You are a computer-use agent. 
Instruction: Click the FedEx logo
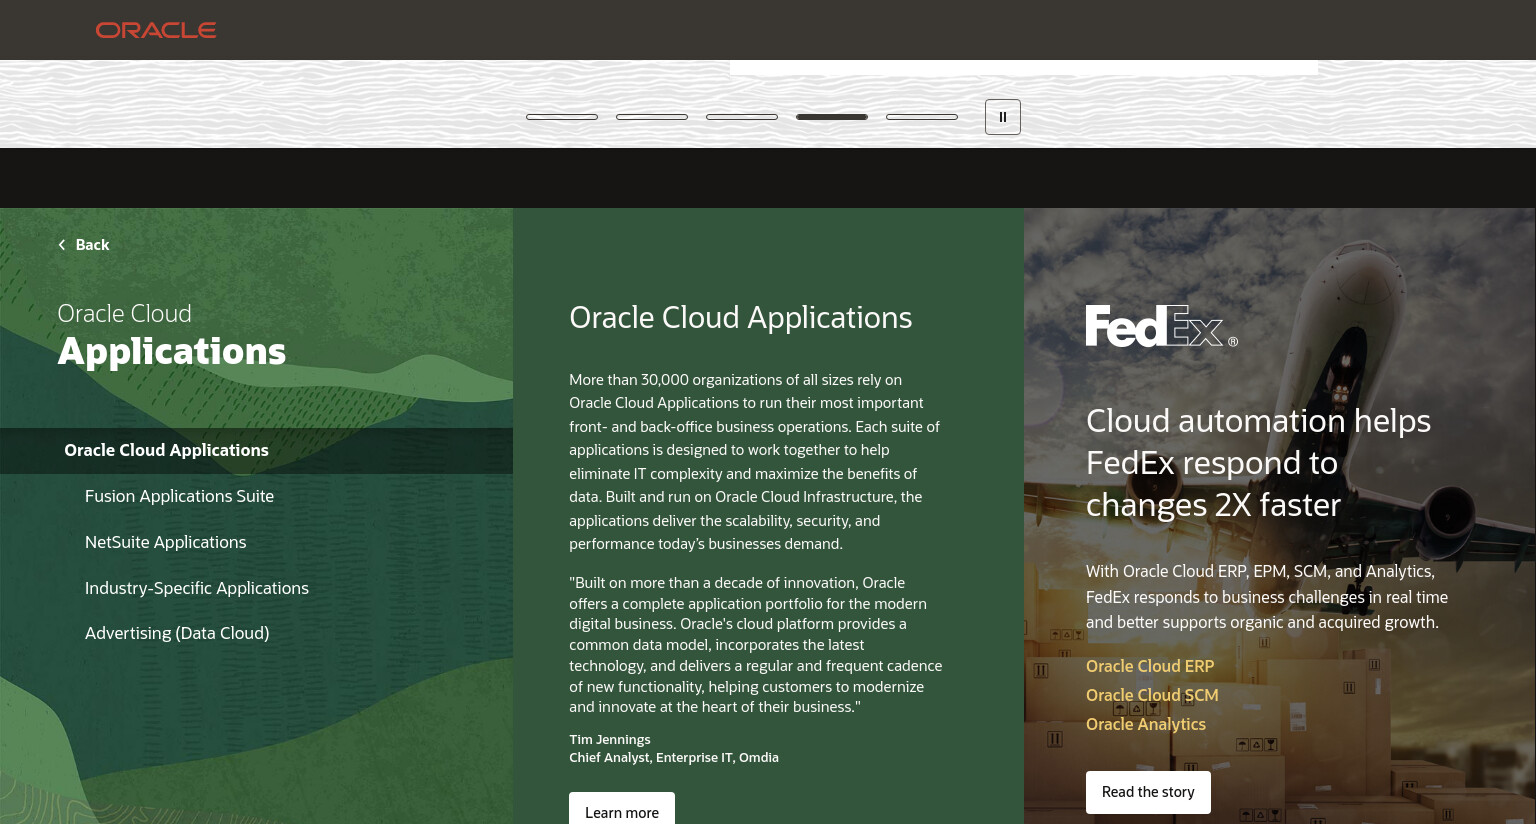pos(1162,326)
